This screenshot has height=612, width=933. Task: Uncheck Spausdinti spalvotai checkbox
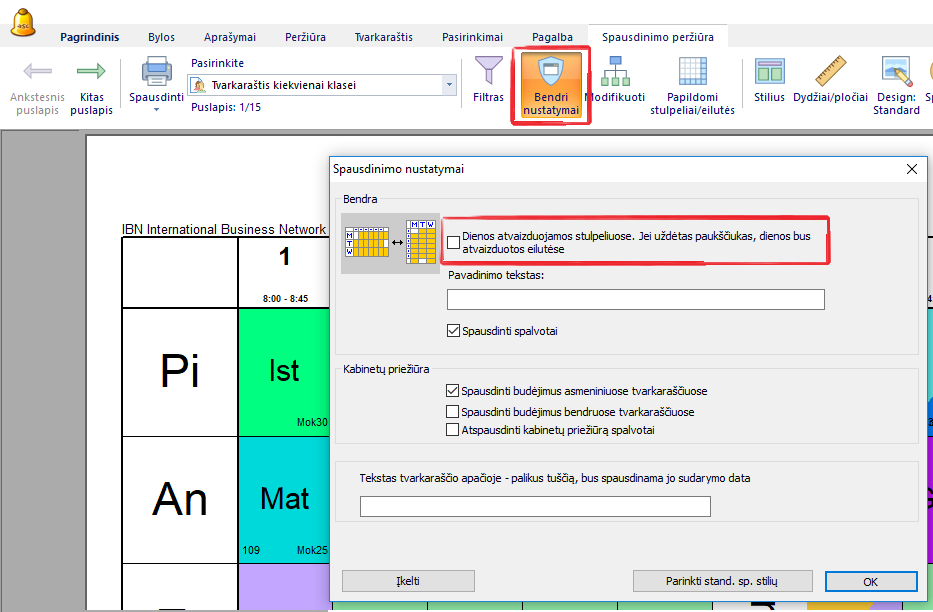[x=454, y=330]
